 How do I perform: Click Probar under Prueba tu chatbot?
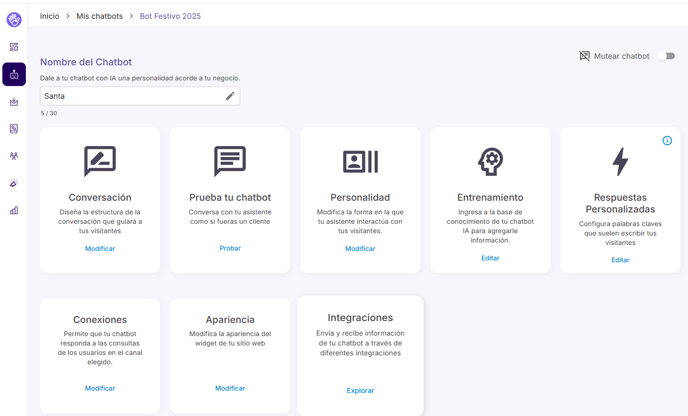[x=230, y=249]
